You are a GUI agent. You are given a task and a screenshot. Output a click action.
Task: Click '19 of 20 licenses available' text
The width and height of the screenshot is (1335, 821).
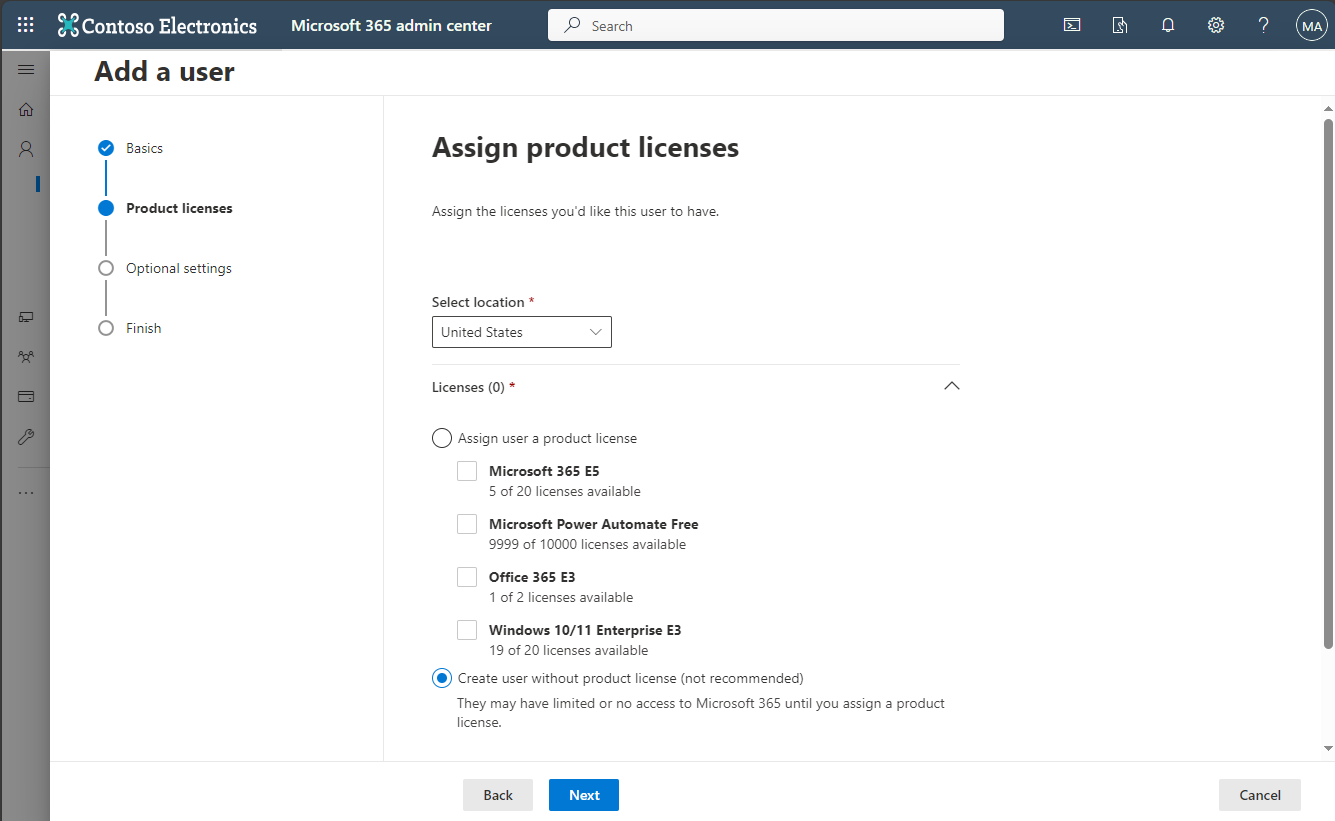(x=569, y=650)
